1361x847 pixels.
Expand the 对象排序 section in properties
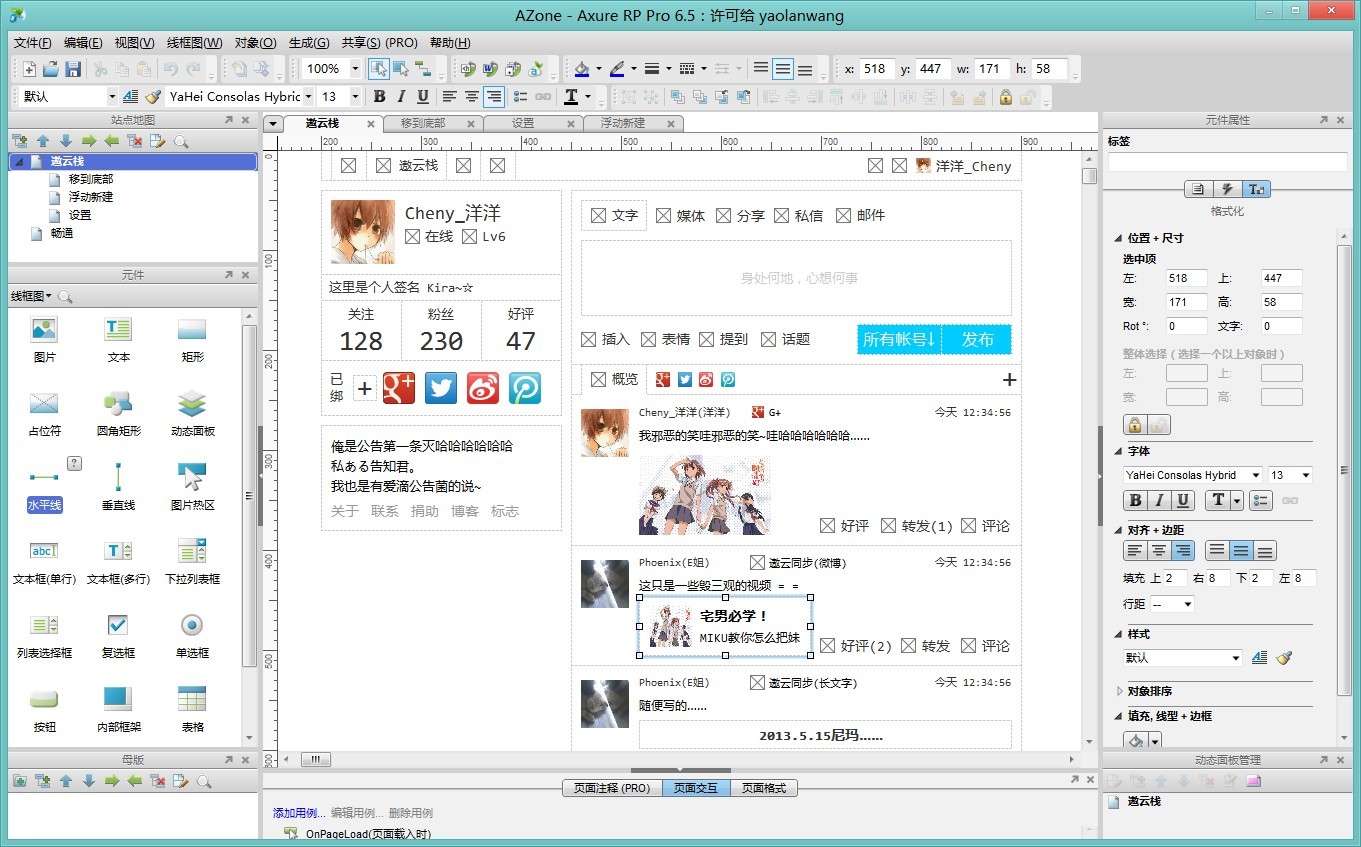(x=1119, y=691)
